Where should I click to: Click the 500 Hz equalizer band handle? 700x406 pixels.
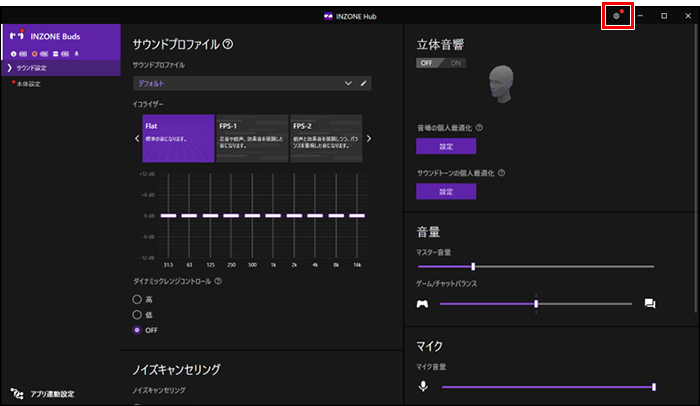252,216
